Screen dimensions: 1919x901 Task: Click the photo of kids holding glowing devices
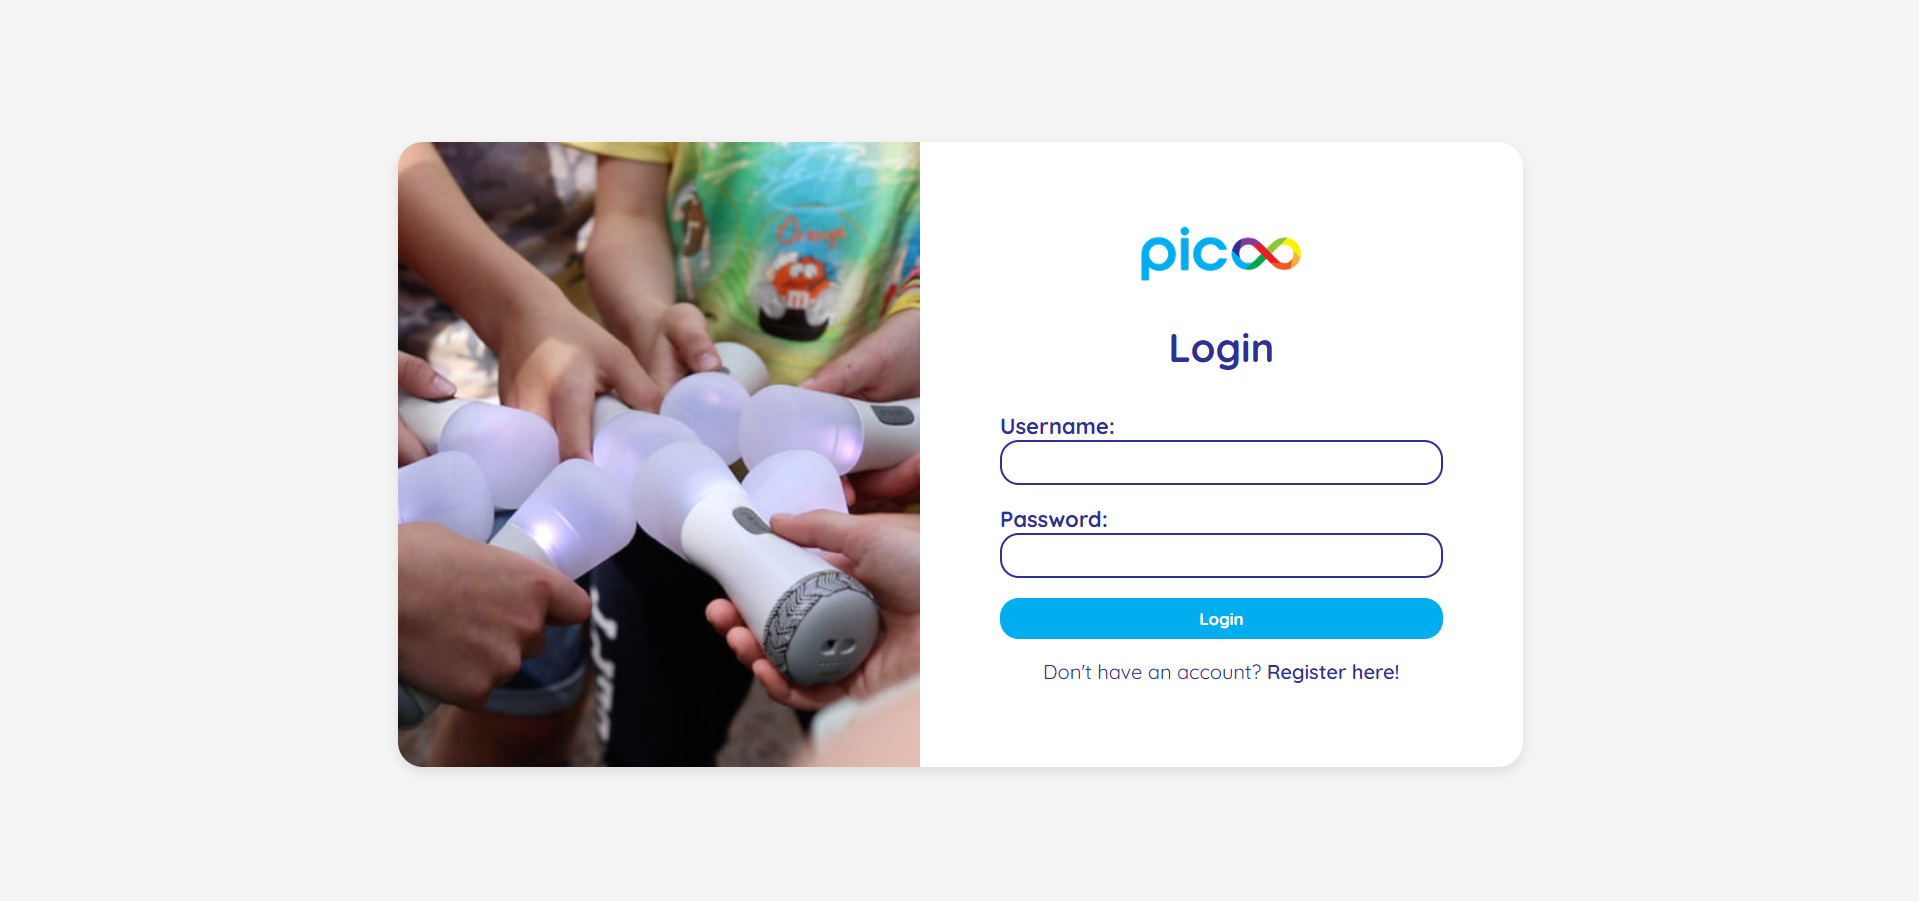659,454
